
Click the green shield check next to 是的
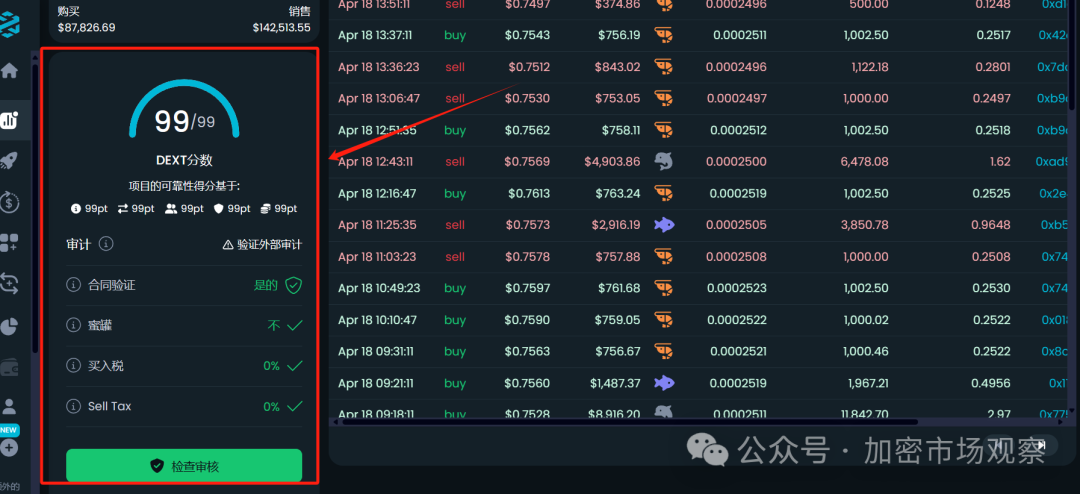[x=294, y=285]
